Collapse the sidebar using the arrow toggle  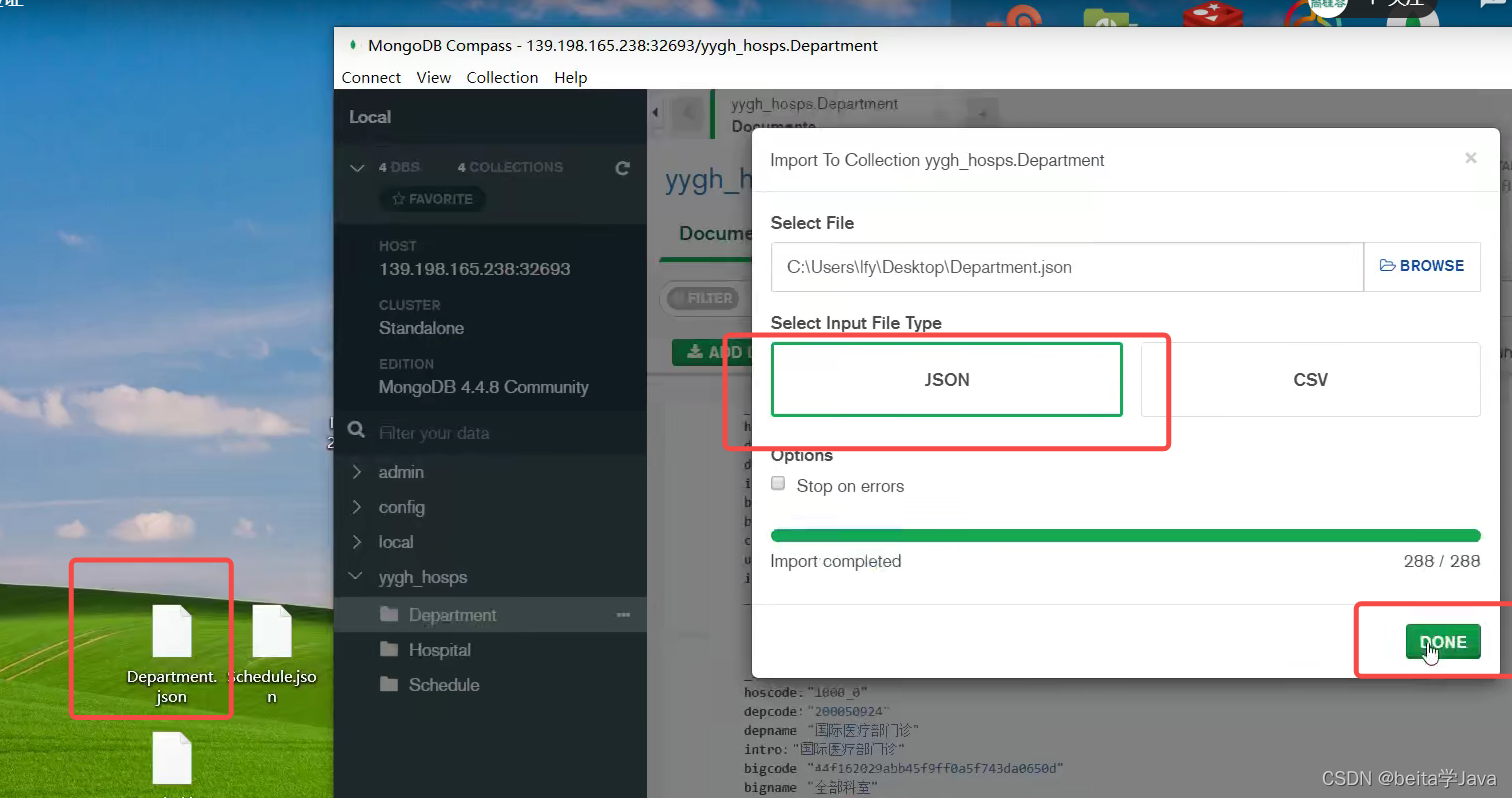pos(655,113)
